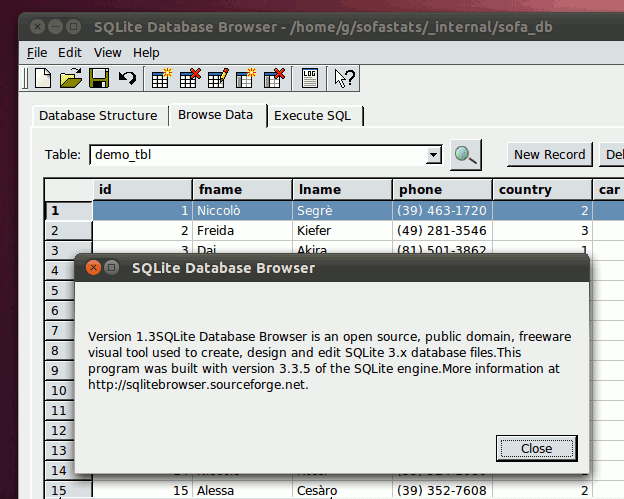This screenshot has height=499, width=624.
Task: Open a database with the folder icon
Action: coord(70,78)
